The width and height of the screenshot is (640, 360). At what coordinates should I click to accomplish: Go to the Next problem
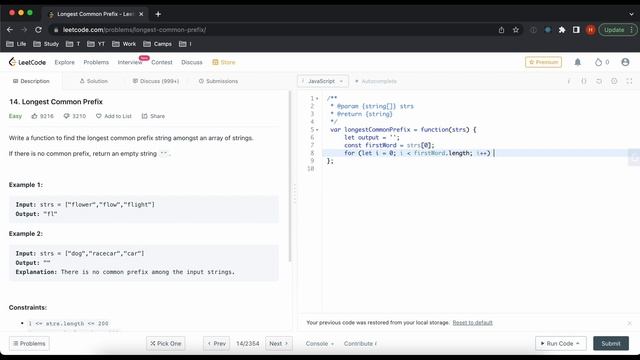[278, 344]
